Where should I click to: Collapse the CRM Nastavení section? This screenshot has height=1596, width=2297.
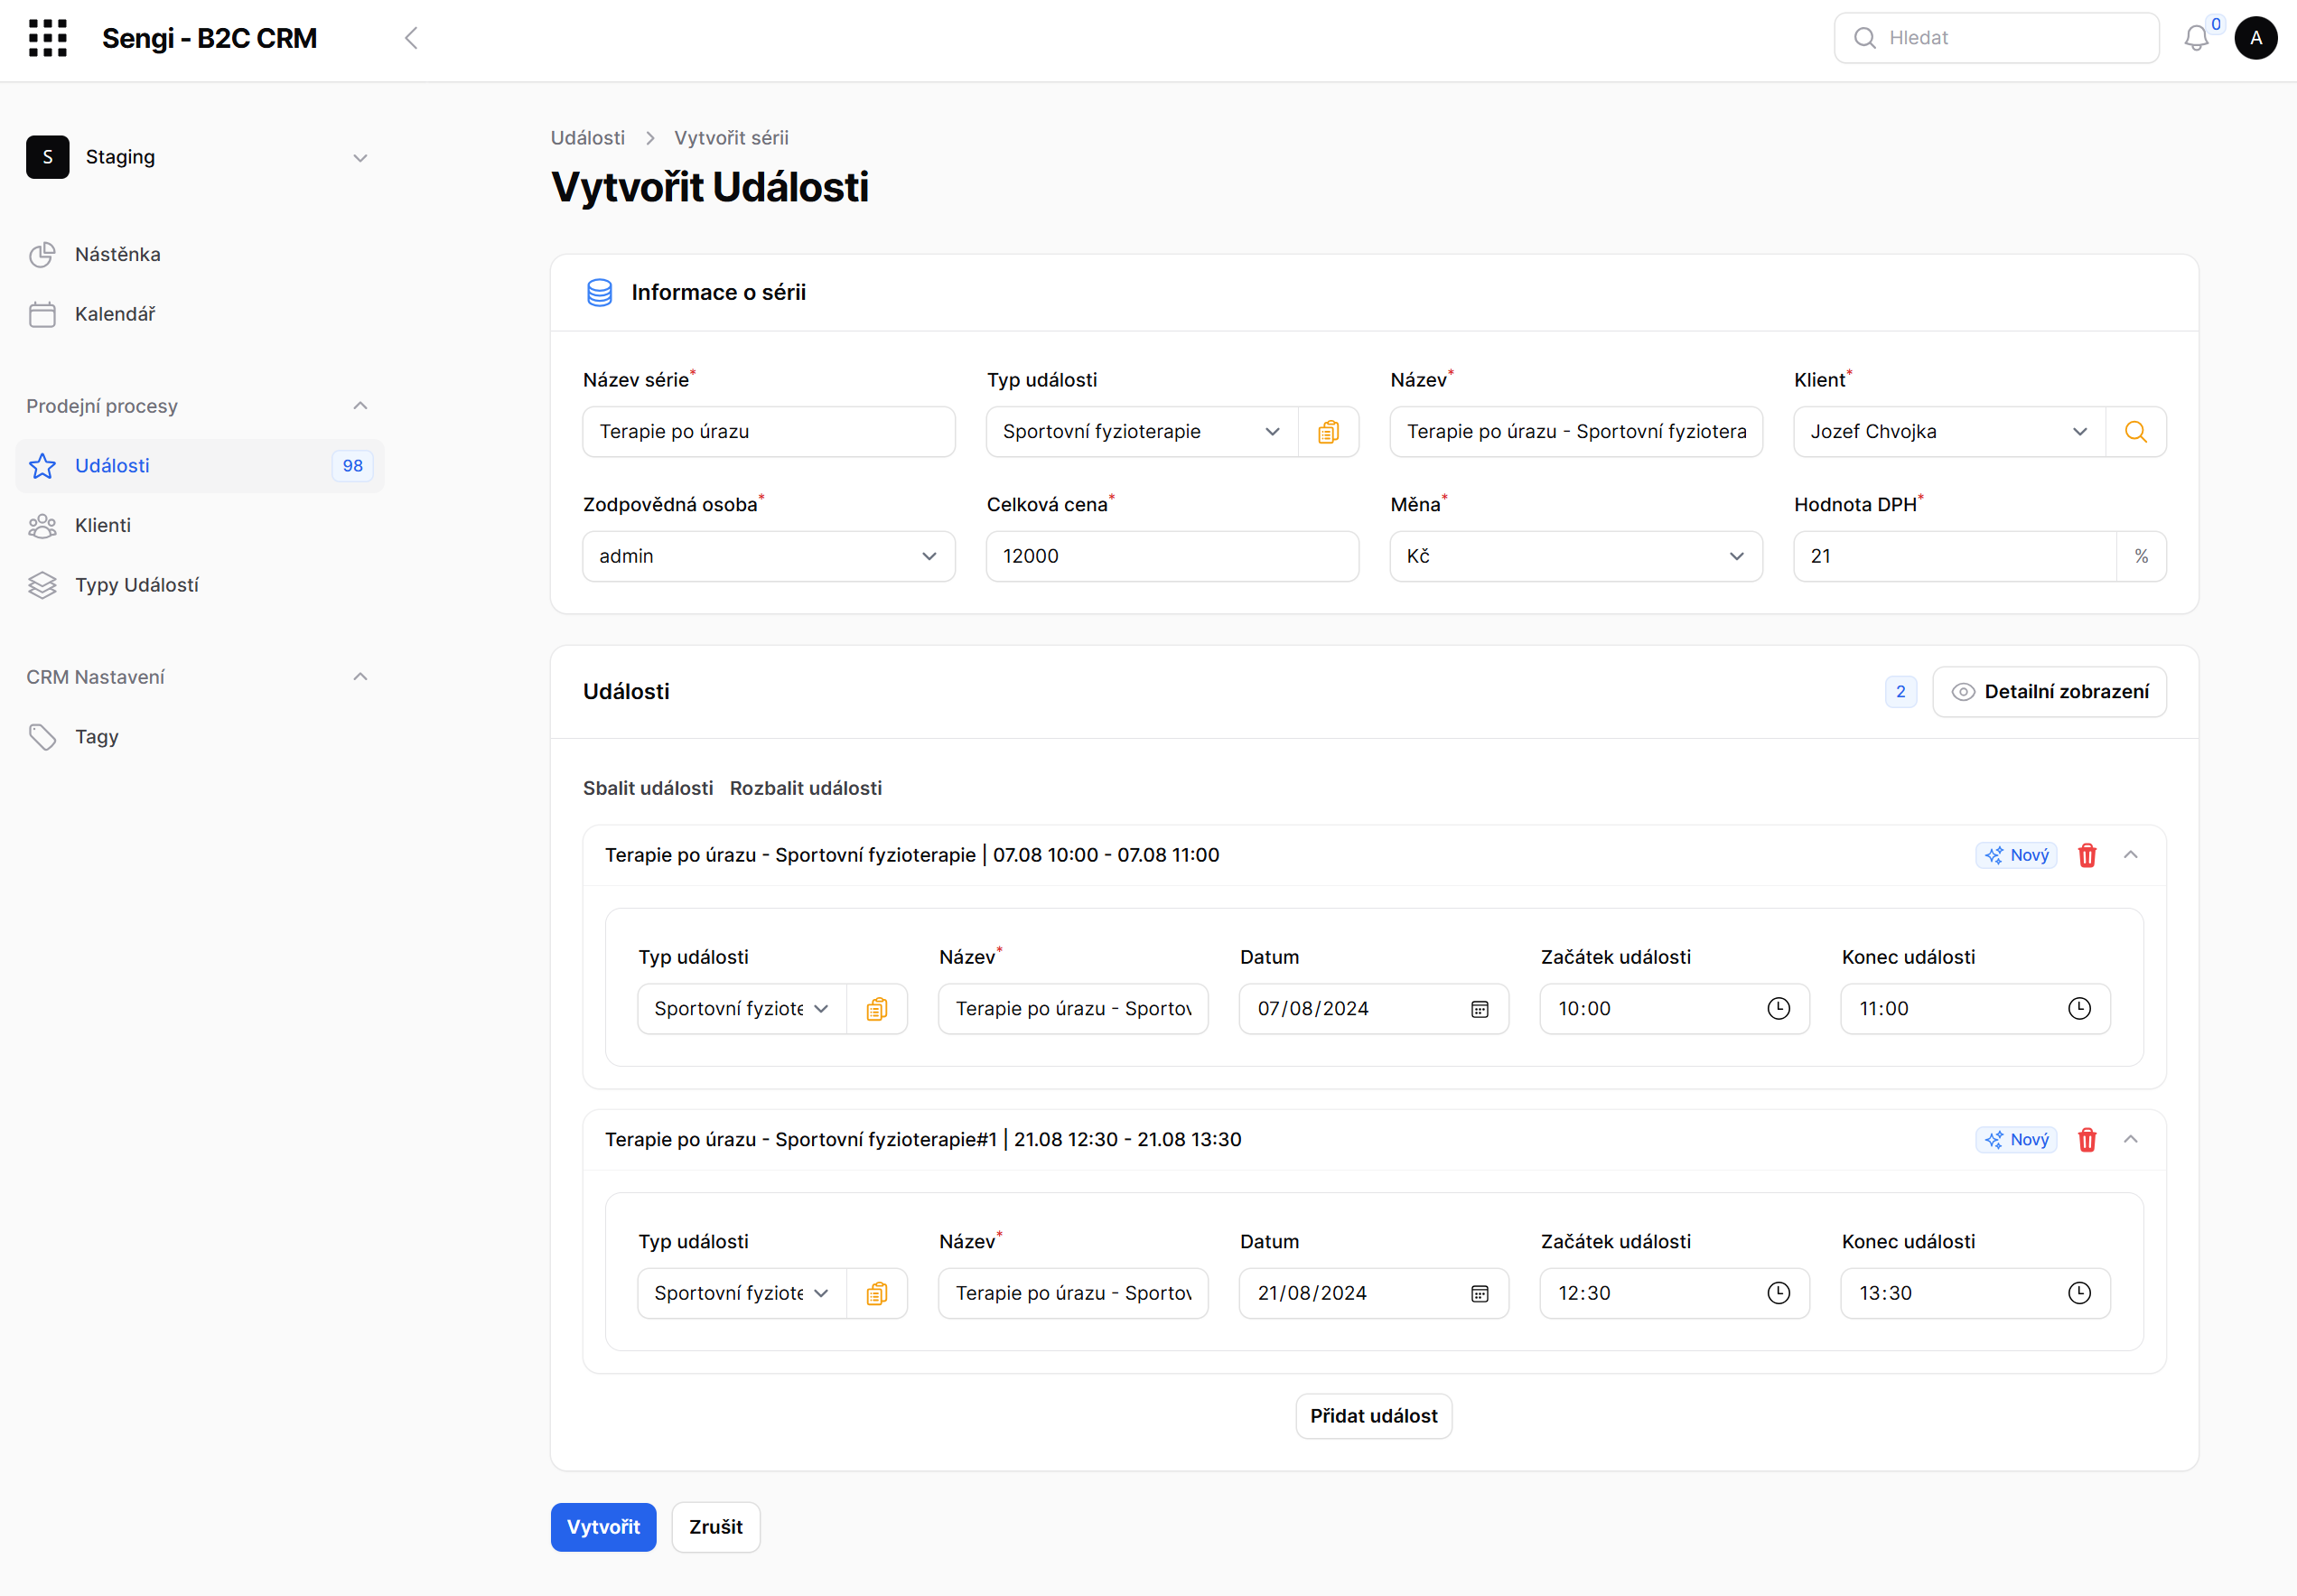pos(360,677)
